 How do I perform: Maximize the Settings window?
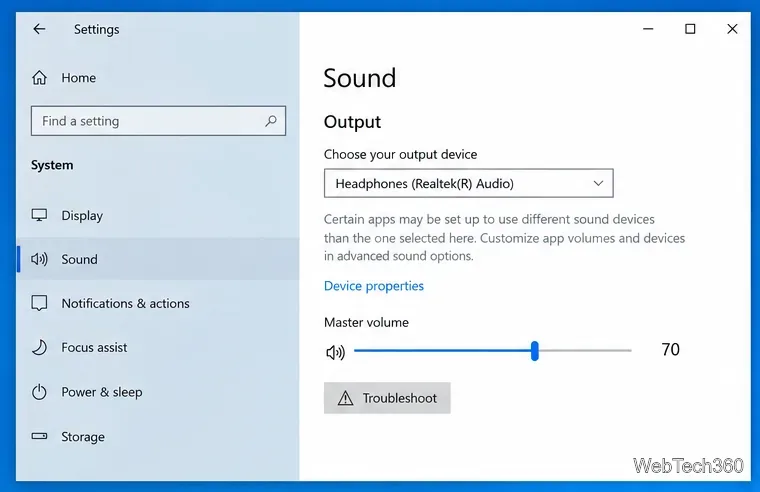(x=690, y=29)
